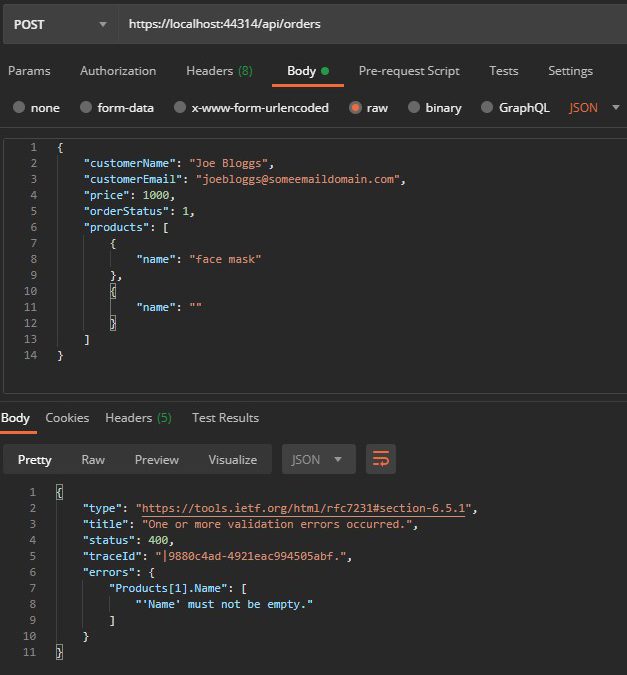Click the wrap lines icon in response toolbar
627x675 pixels.
click(381, 459)
